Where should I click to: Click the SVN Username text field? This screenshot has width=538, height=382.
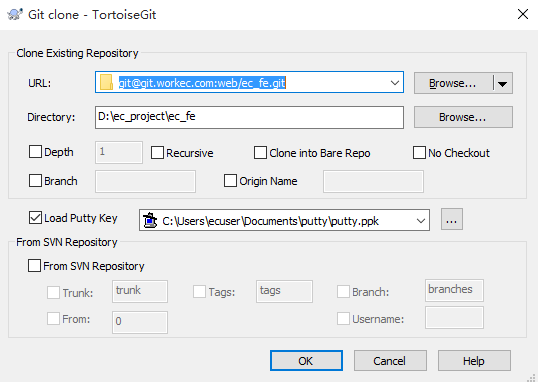[455, 318]
